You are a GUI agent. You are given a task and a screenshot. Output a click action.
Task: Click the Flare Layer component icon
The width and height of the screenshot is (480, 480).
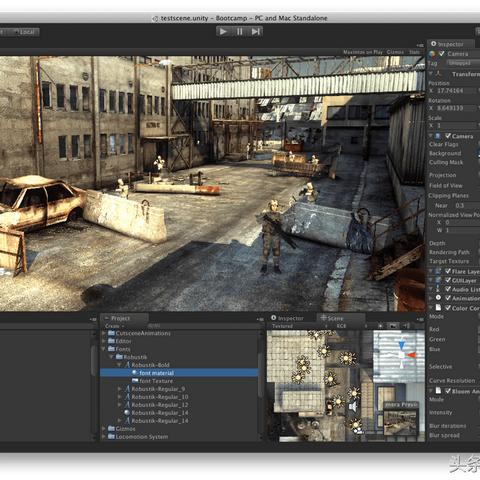pyautogui.click(x=438, y=271)
